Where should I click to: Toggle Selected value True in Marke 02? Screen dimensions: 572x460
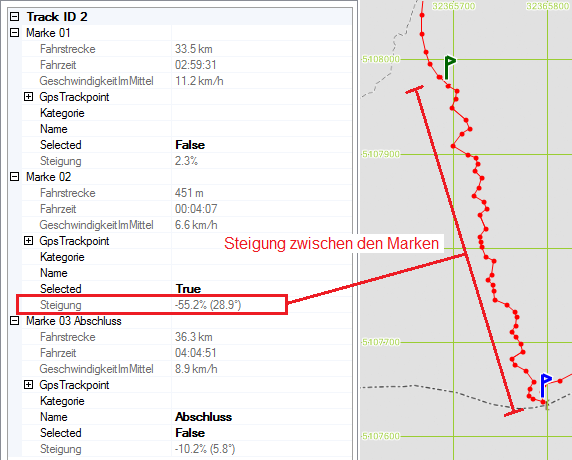point(188,289)
